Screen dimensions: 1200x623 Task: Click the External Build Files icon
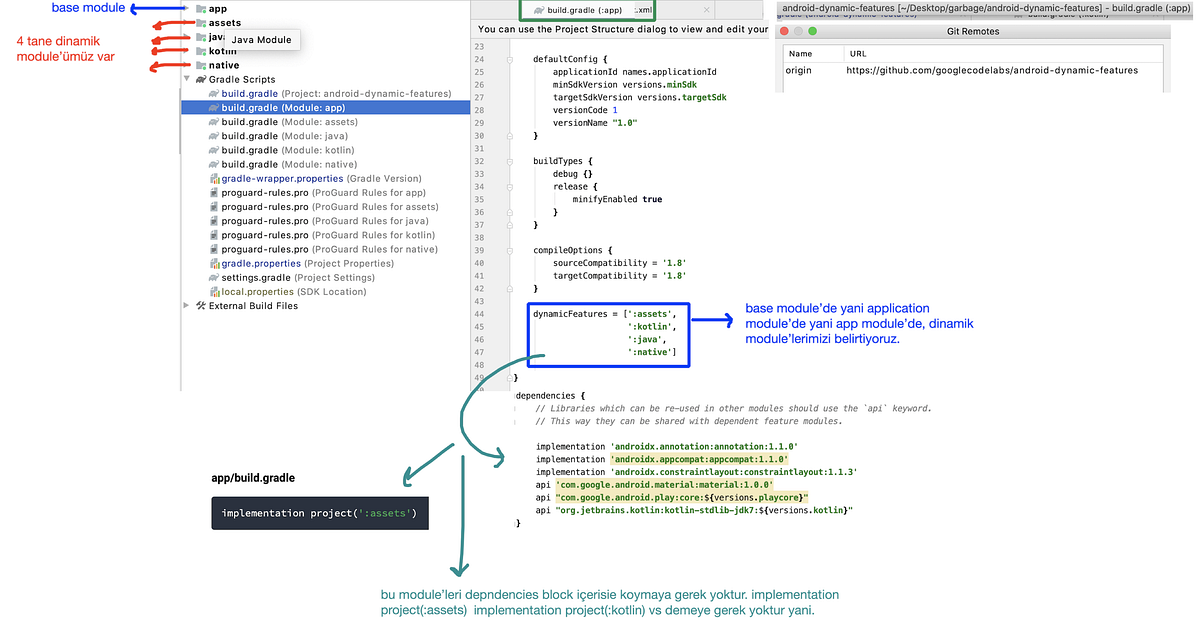(201, 306)
